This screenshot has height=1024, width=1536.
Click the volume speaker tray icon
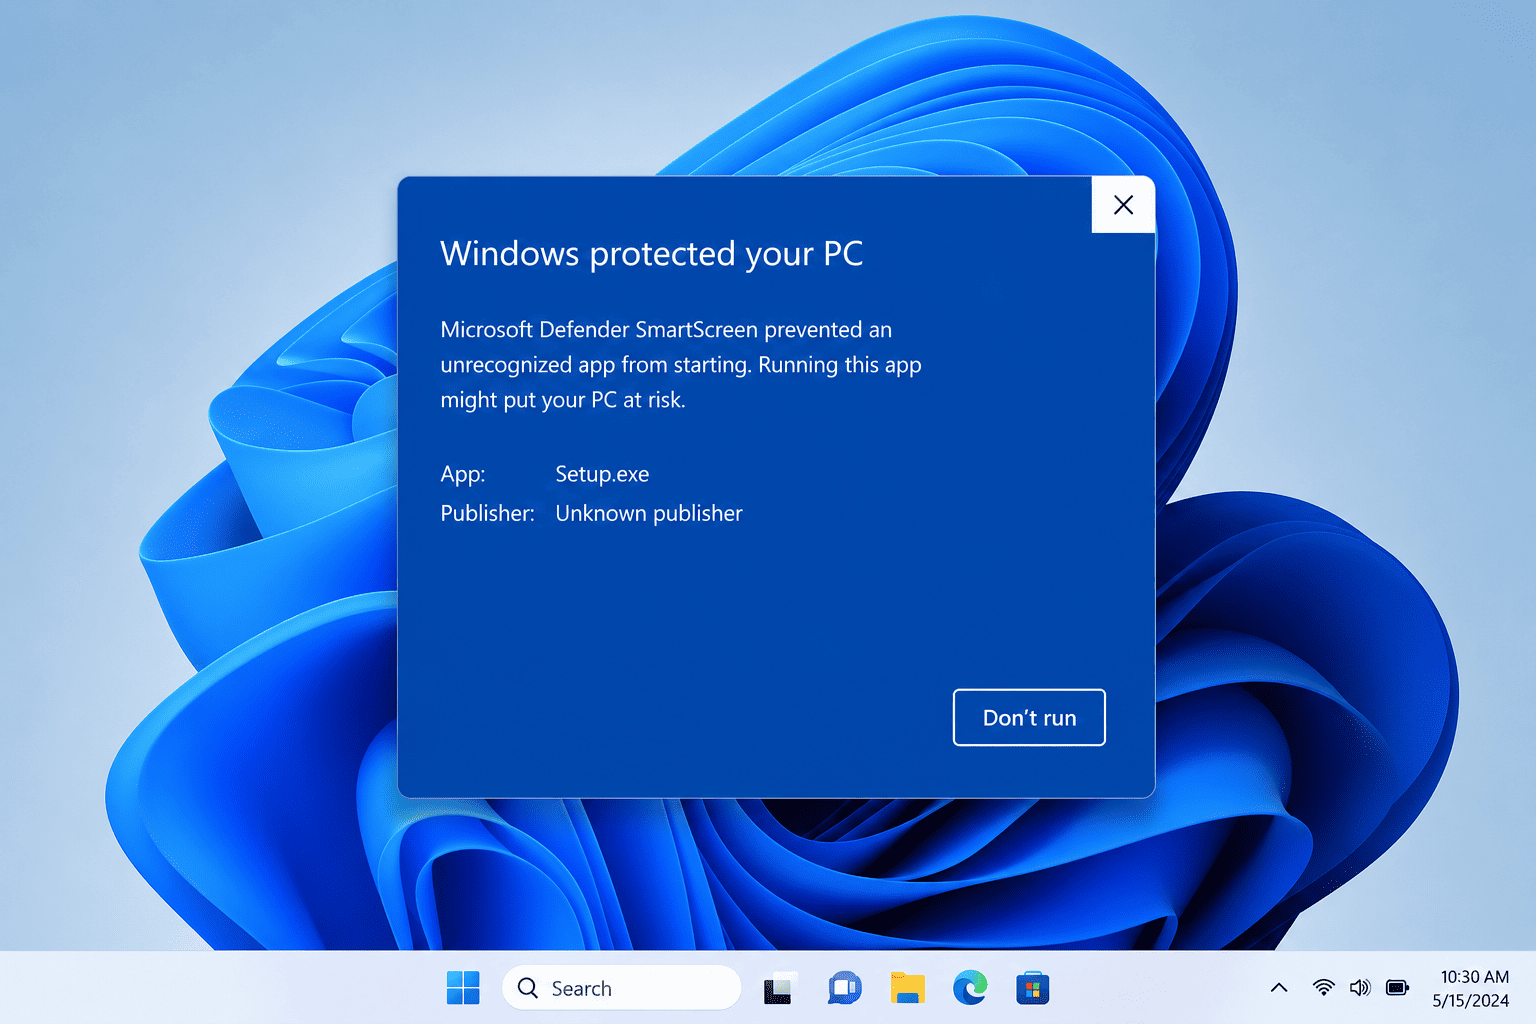1360,988
